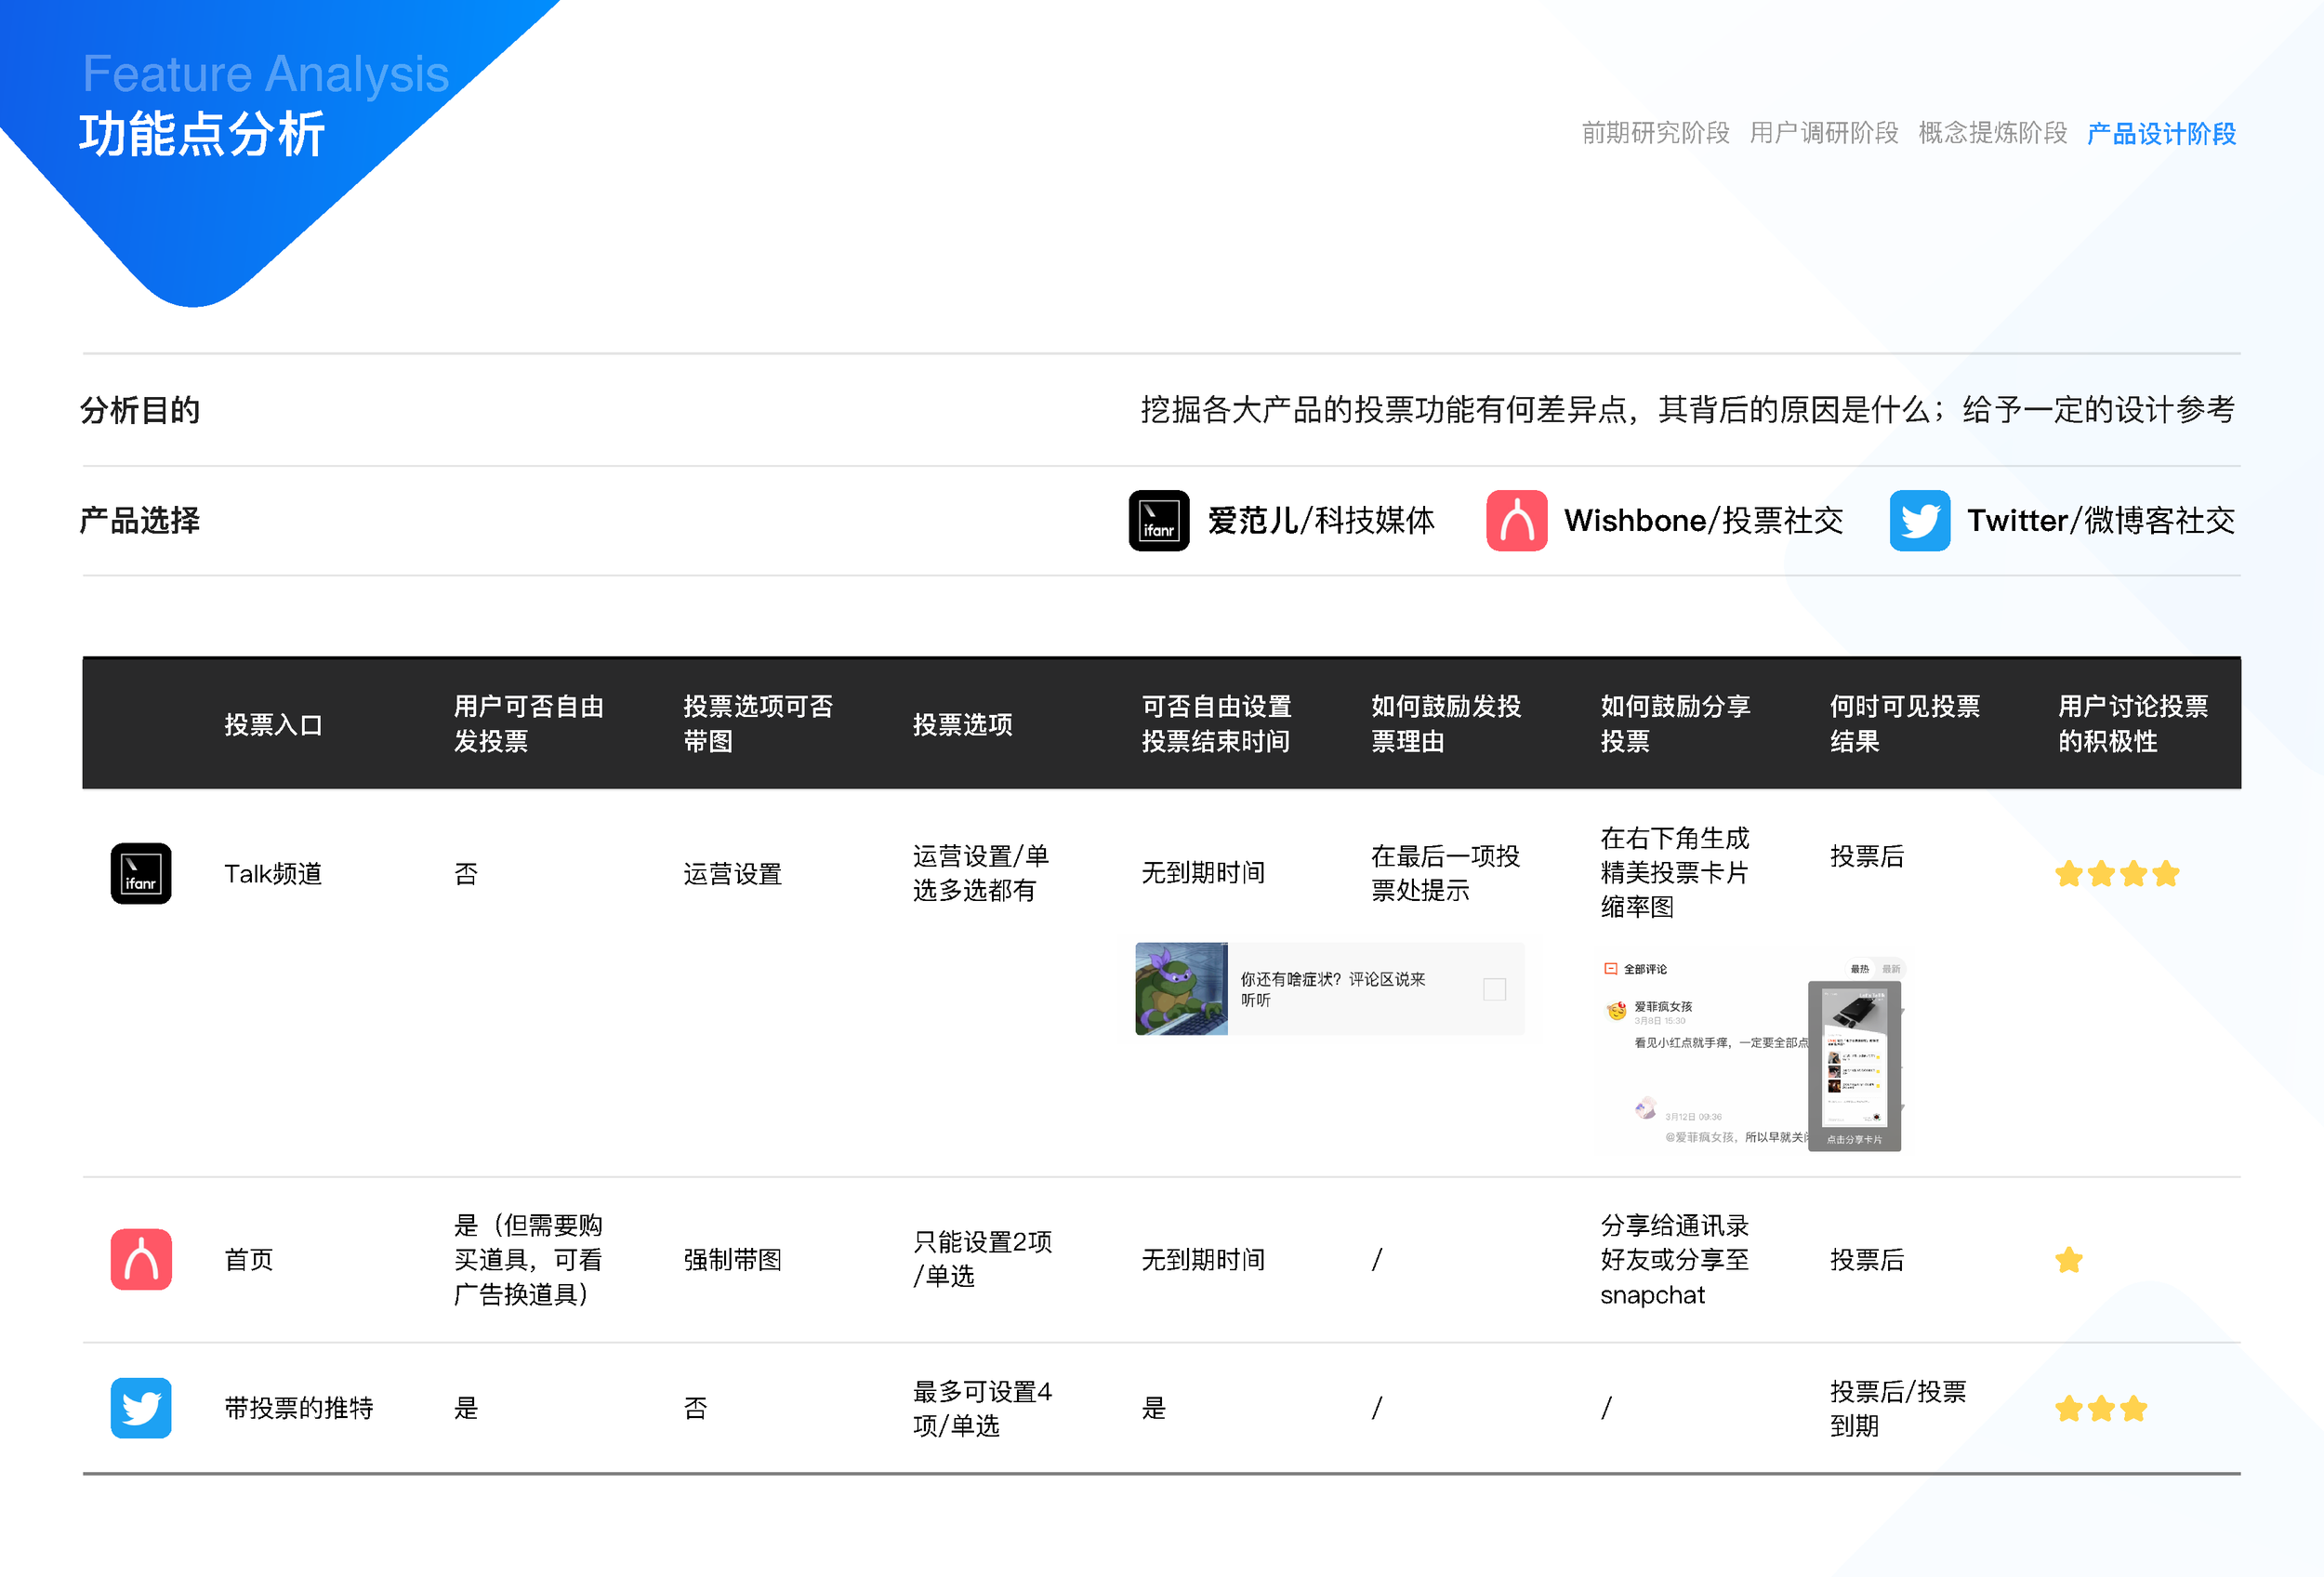Click the 分析目的 section label
The width and height of the screenshot is (2324, 1577).
coord(140,410)
